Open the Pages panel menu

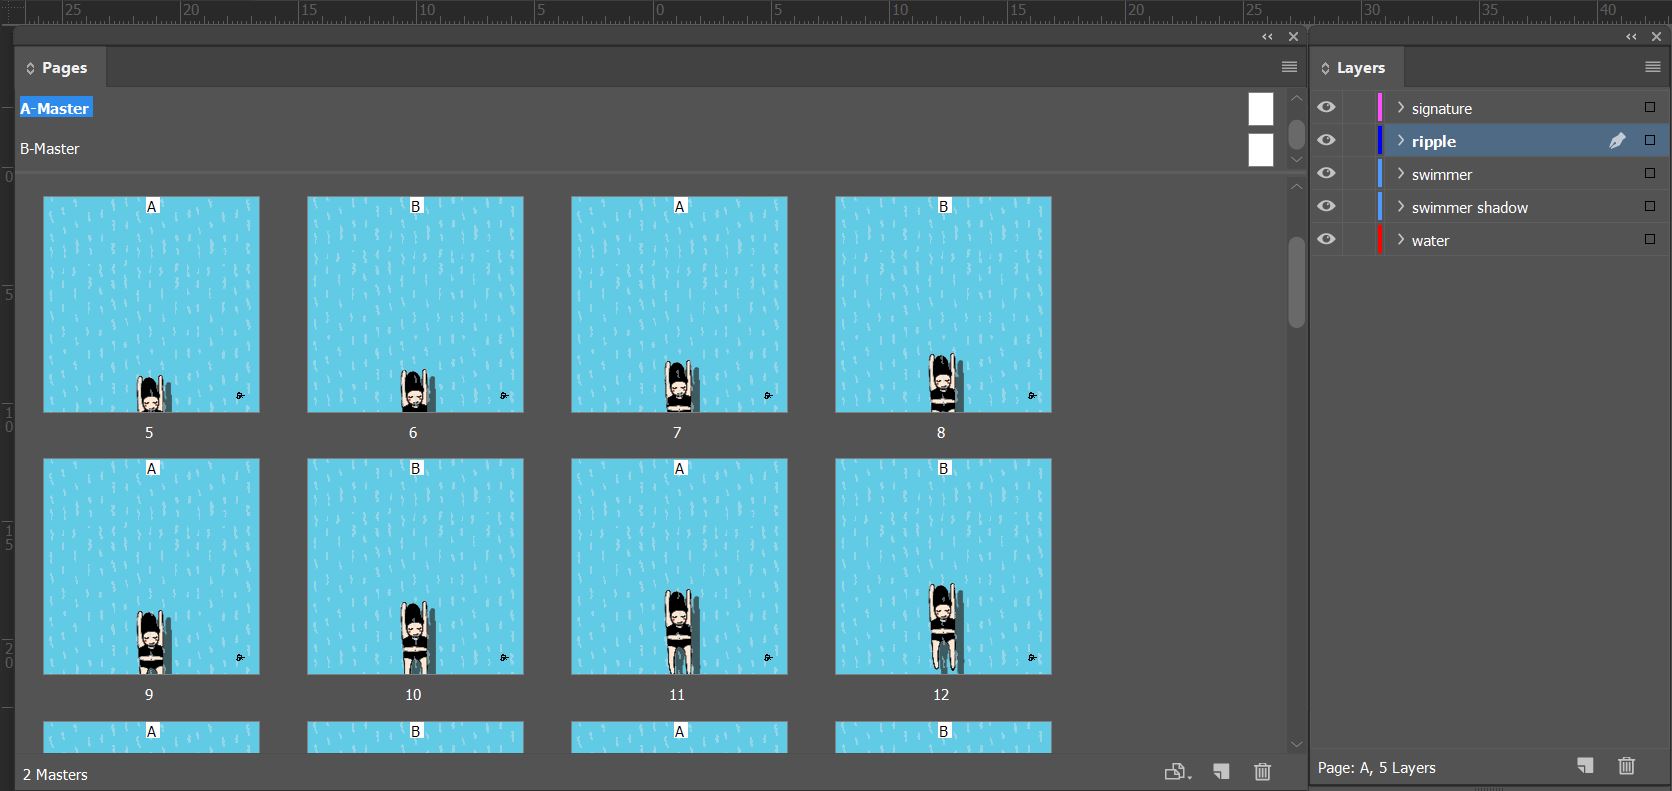(1289, 67)
